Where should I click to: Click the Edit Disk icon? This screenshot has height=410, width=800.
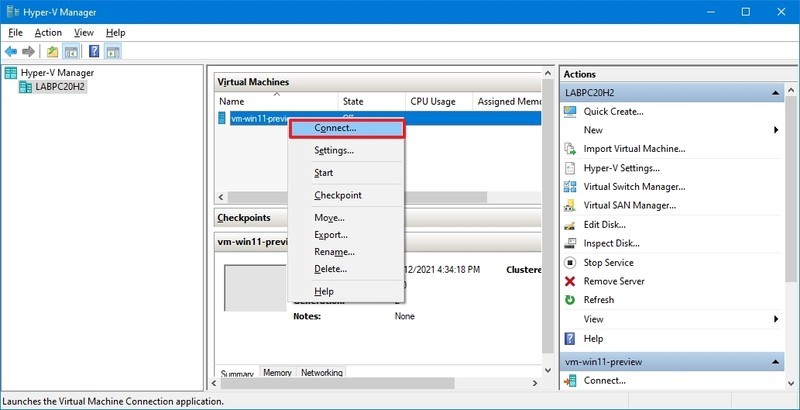pos(570,225)
